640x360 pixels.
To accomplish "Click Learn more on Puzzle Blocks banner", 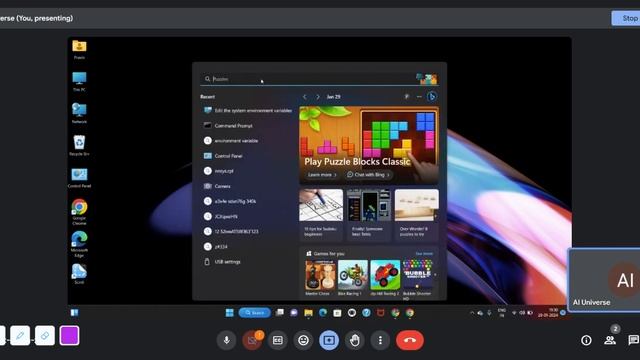I will pos(322,175).
